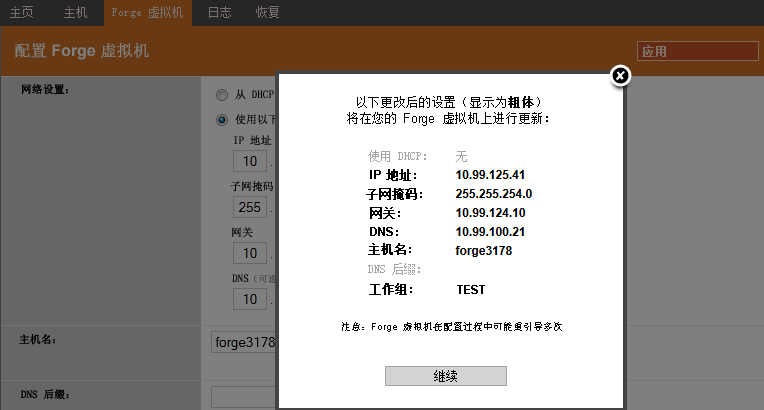Click IP 地址 first octet field
Image resolution: width=764 pixels, height=410 pixels.
250,161
